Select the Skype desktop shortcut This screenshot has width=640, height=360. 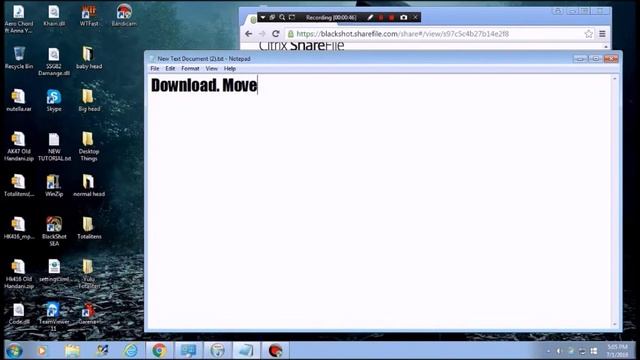coord(54,100)
